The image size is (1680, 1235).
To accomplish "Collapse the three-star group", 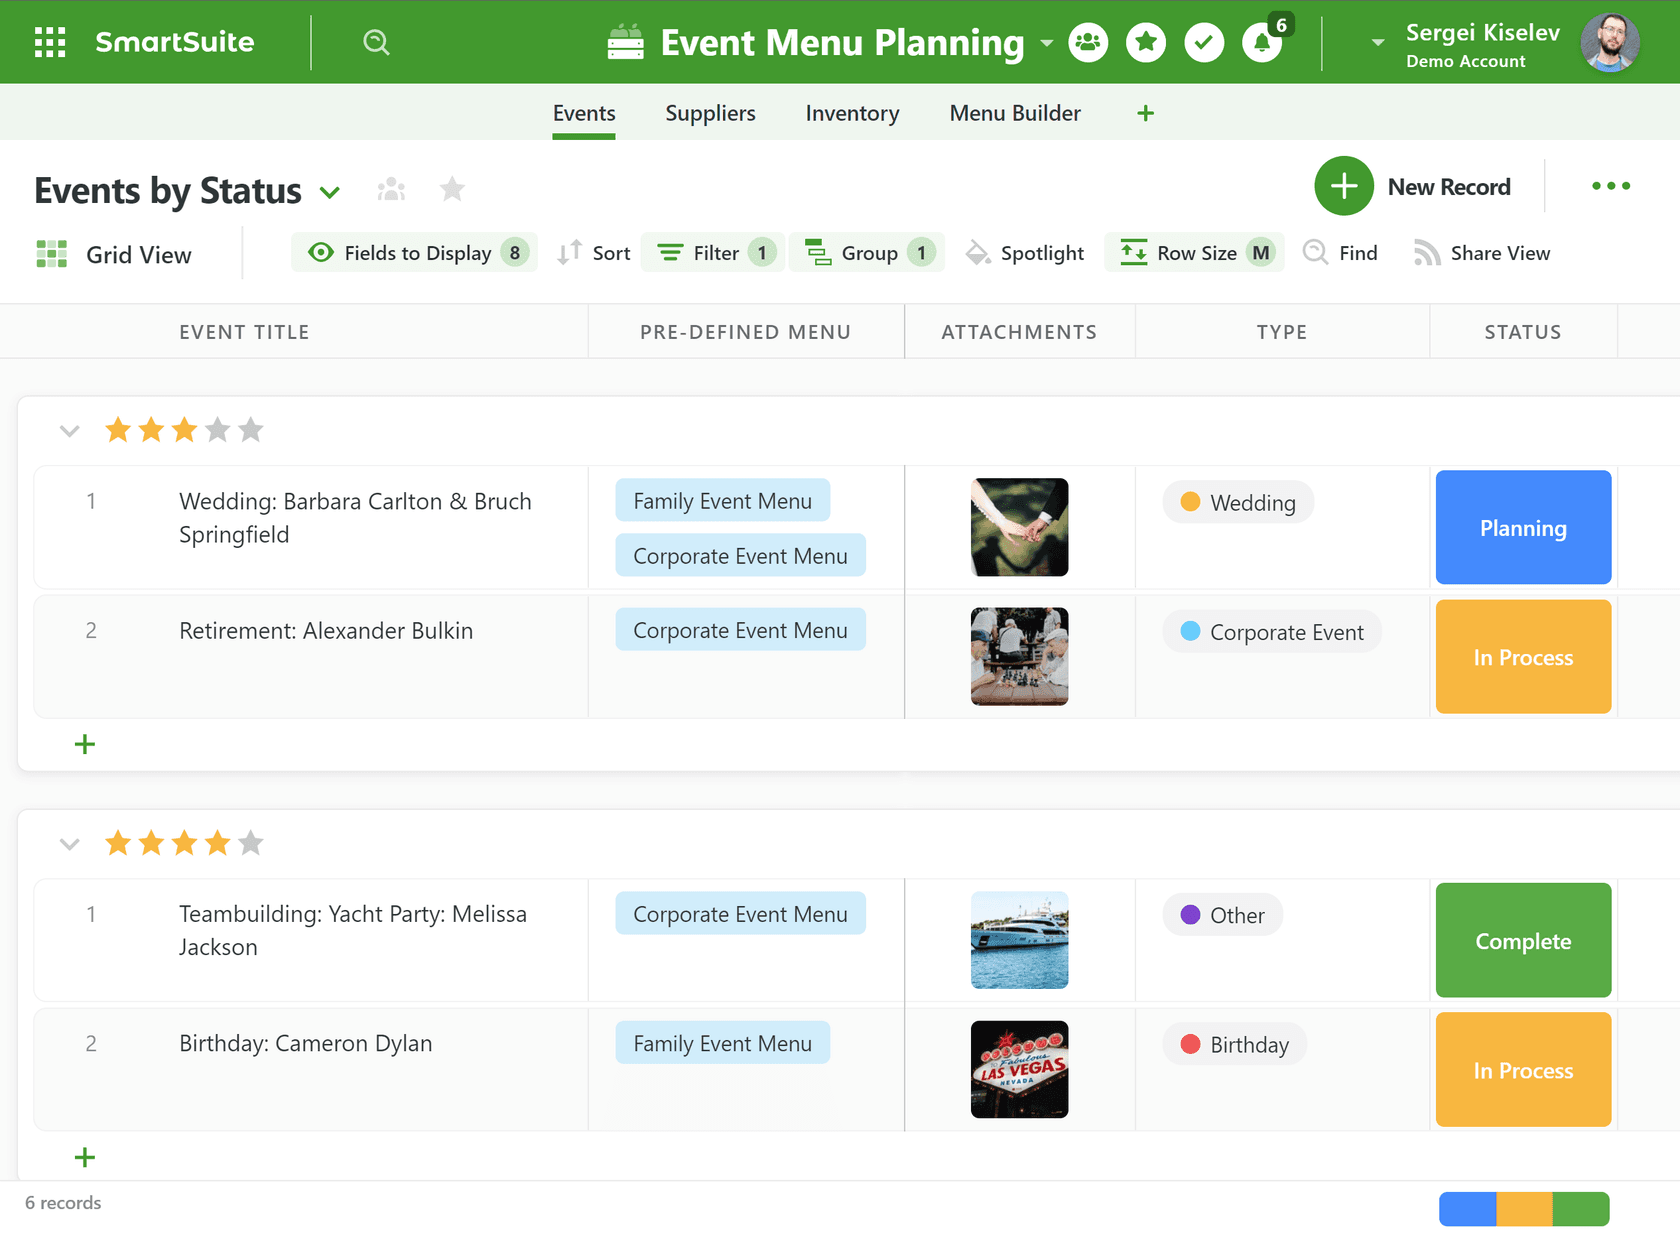I will pos(69,431).
